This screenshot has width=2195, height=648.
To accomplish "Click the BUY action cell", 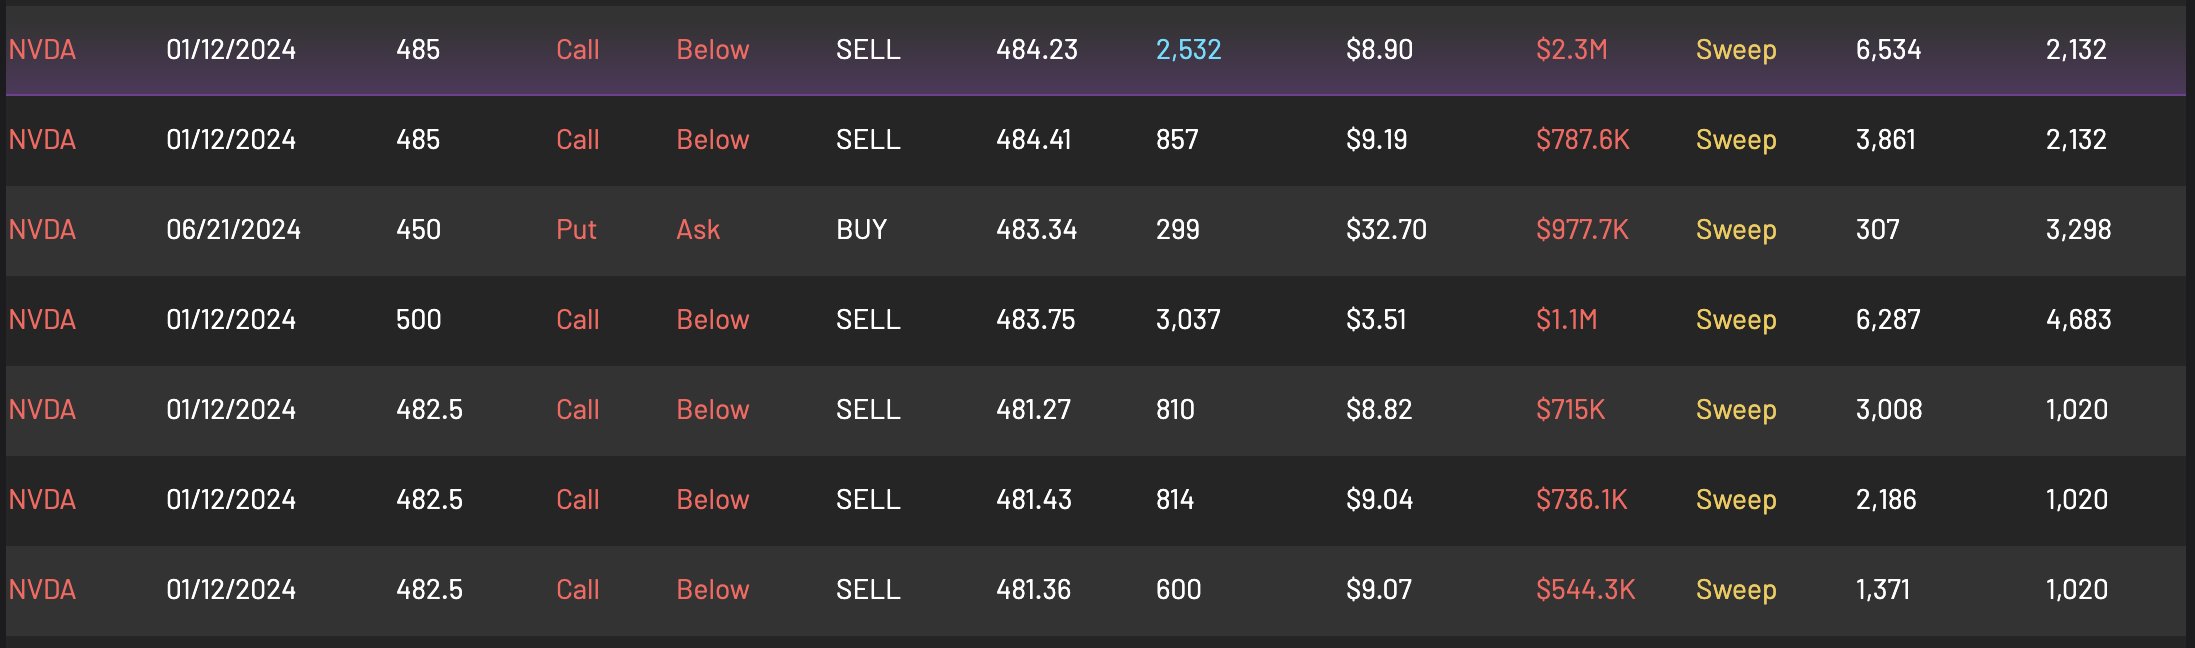I will pos(861,230).
